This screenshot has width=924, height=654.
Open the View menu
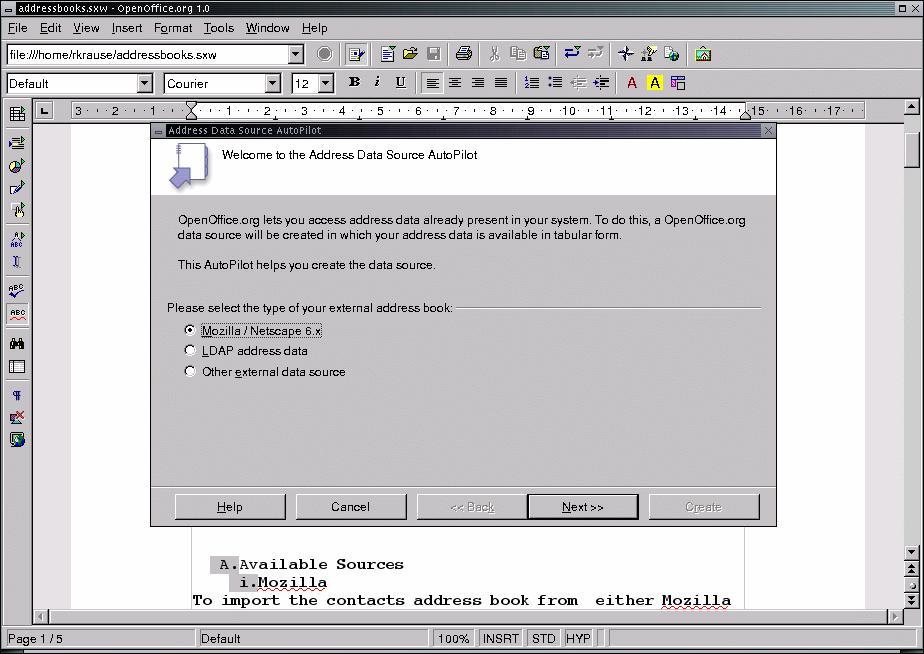pos(86,28)
